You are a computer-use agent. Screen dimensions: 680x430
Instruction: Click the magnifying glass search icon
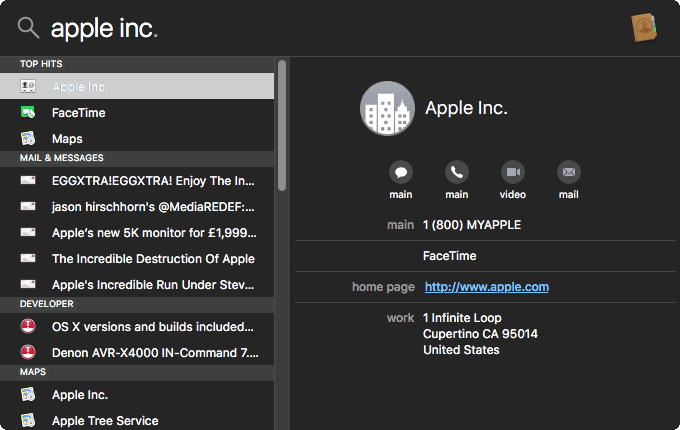click(x=28, y=28)
